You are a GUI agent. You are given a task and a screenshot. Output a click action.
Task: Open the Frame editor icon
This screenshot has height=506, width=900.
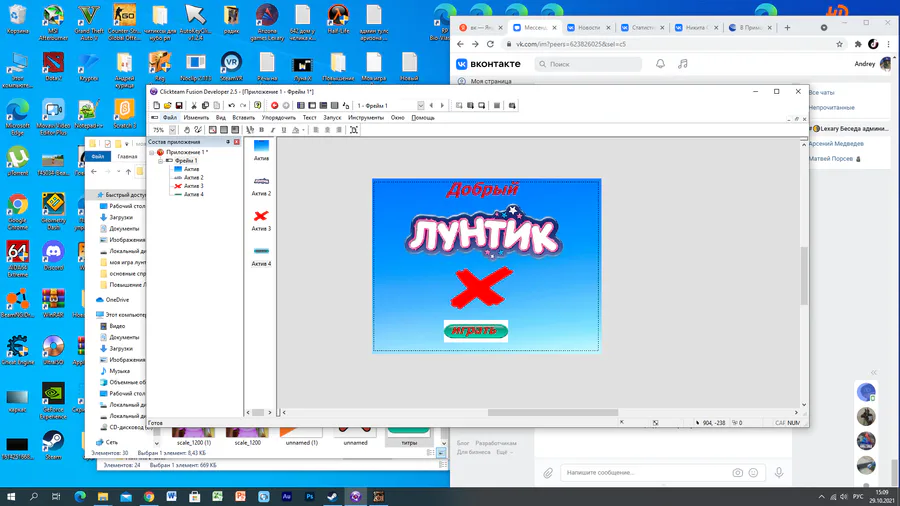click(x=312, y=106)
